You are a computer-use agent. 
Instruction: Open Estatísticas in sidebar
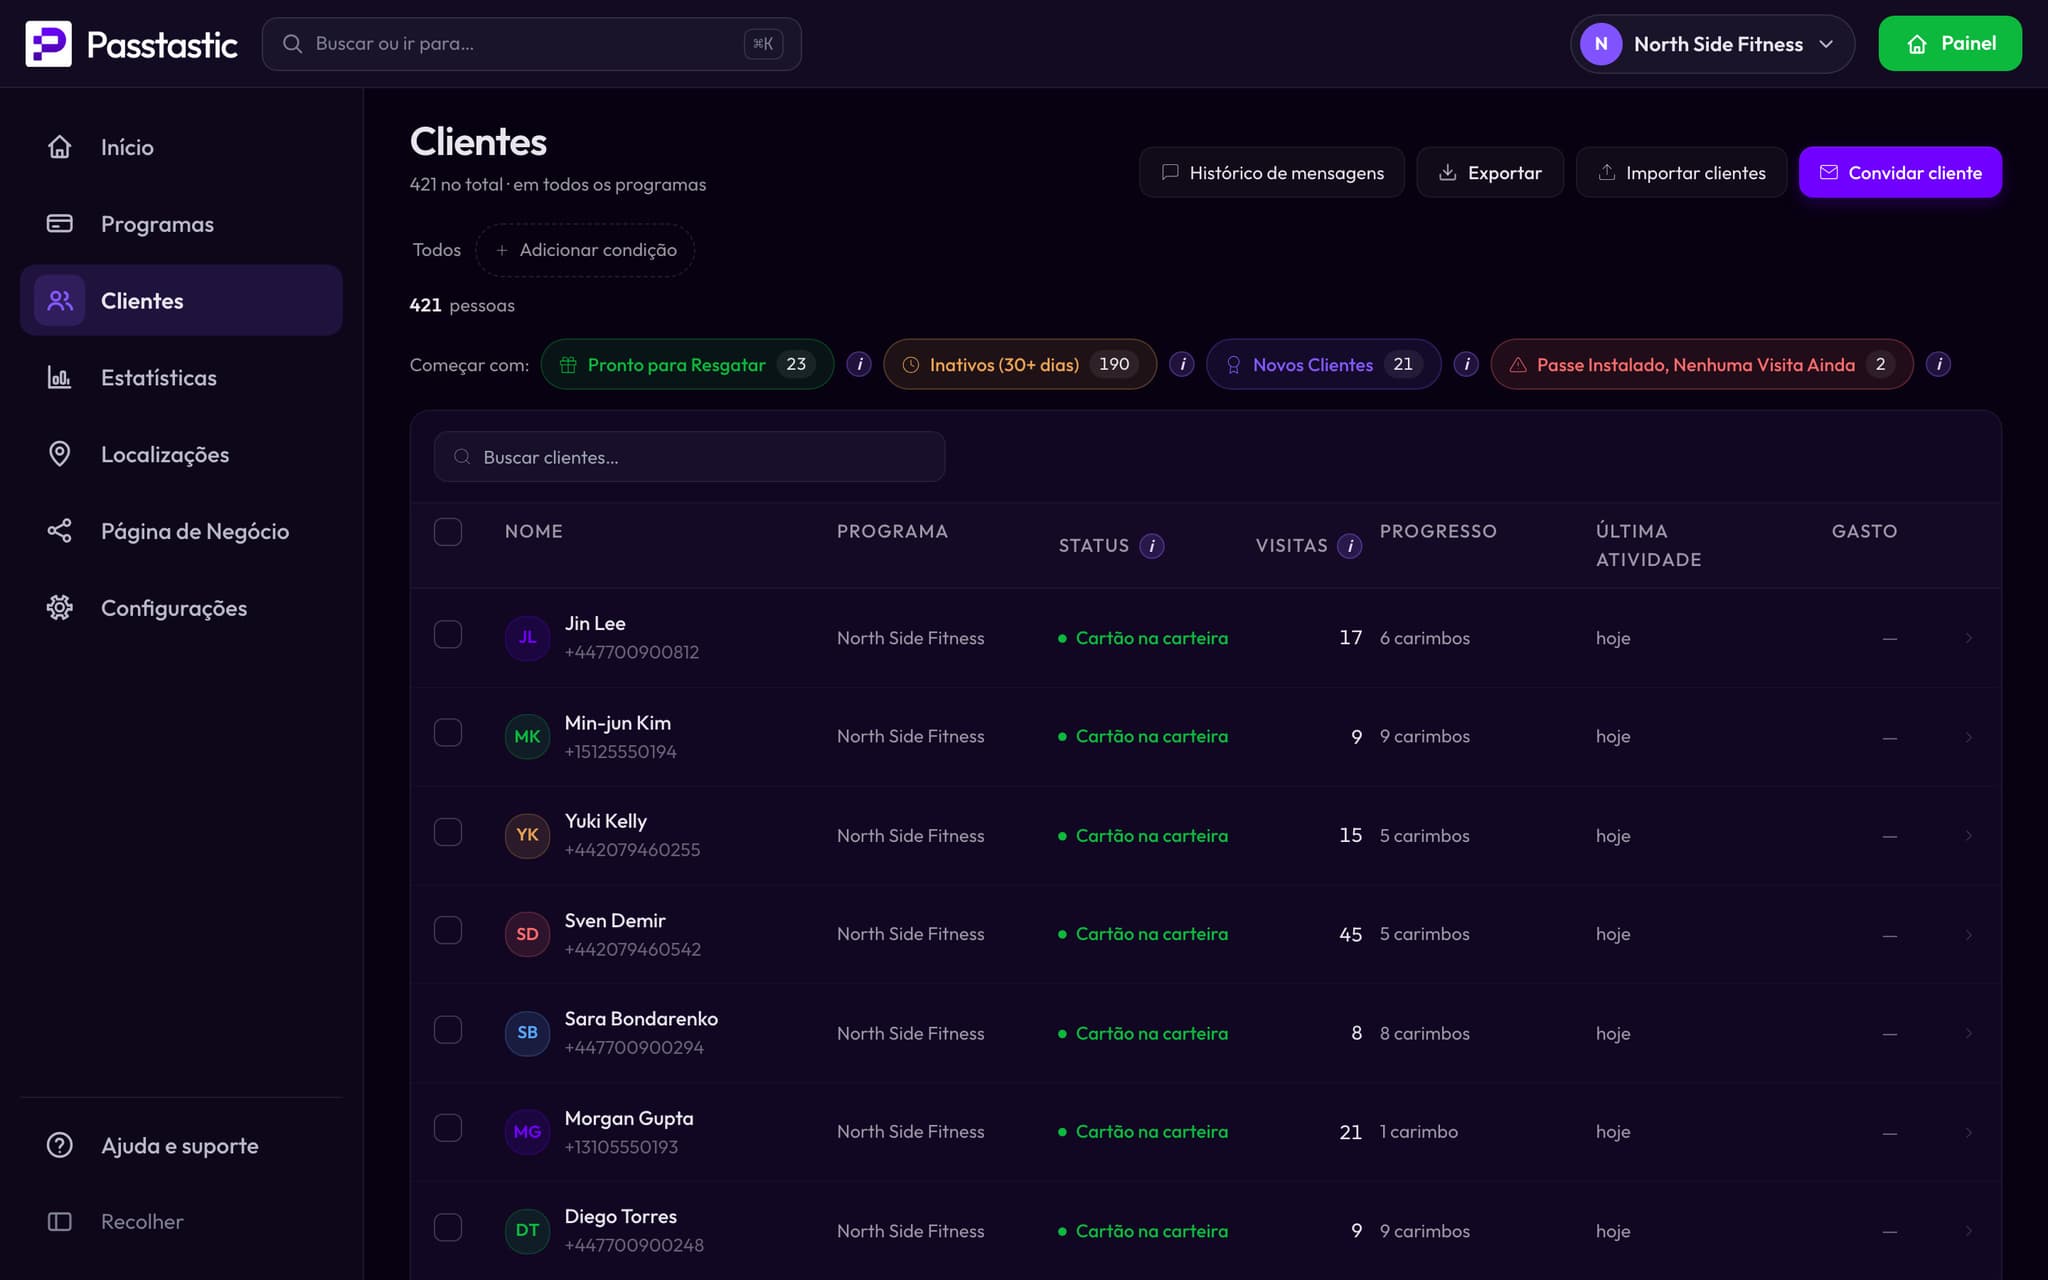(x=181, y=378)
